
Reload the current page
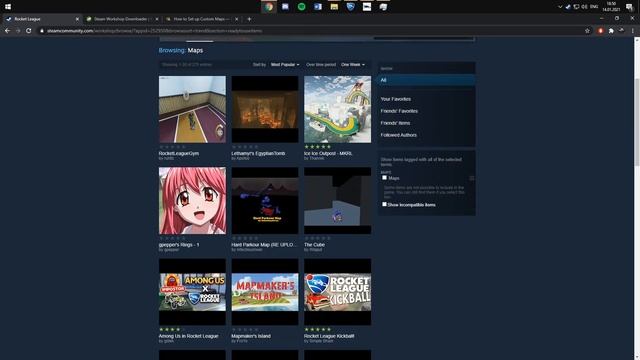(x=29, y=31)
